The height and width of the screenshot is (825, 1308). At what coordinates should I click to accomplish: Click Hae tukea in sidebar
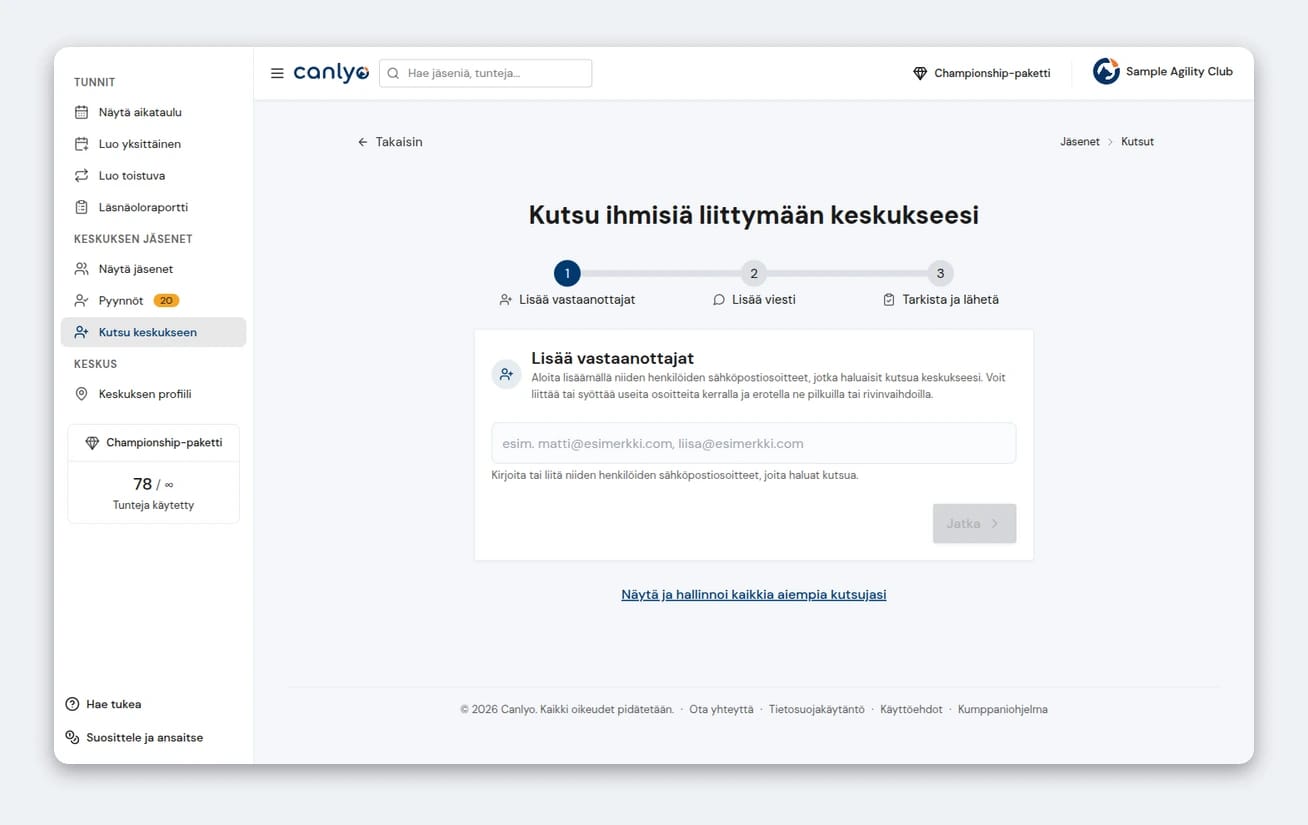(x=104, y=704)
